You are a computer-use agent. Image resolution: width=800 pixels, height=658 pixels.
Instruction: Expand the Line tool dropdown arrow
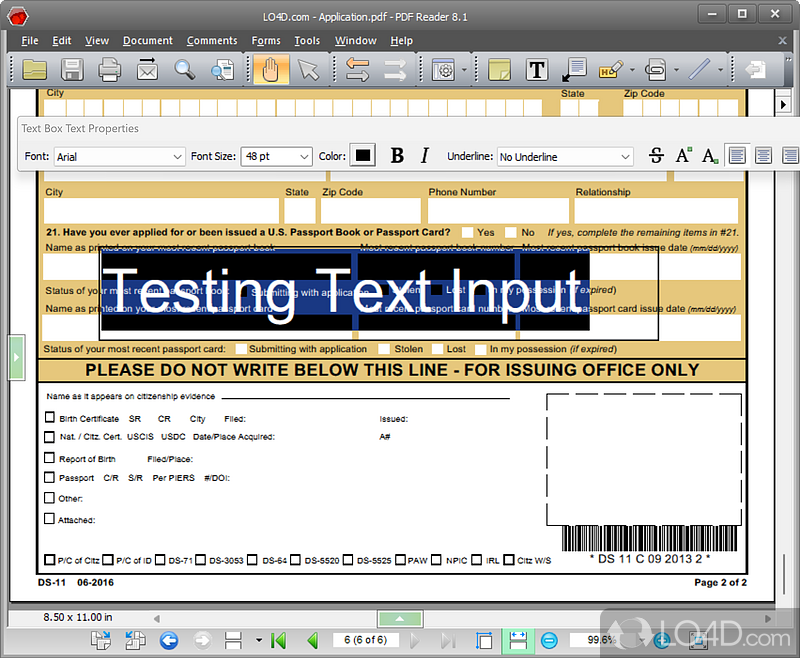[x=720, y=70]
